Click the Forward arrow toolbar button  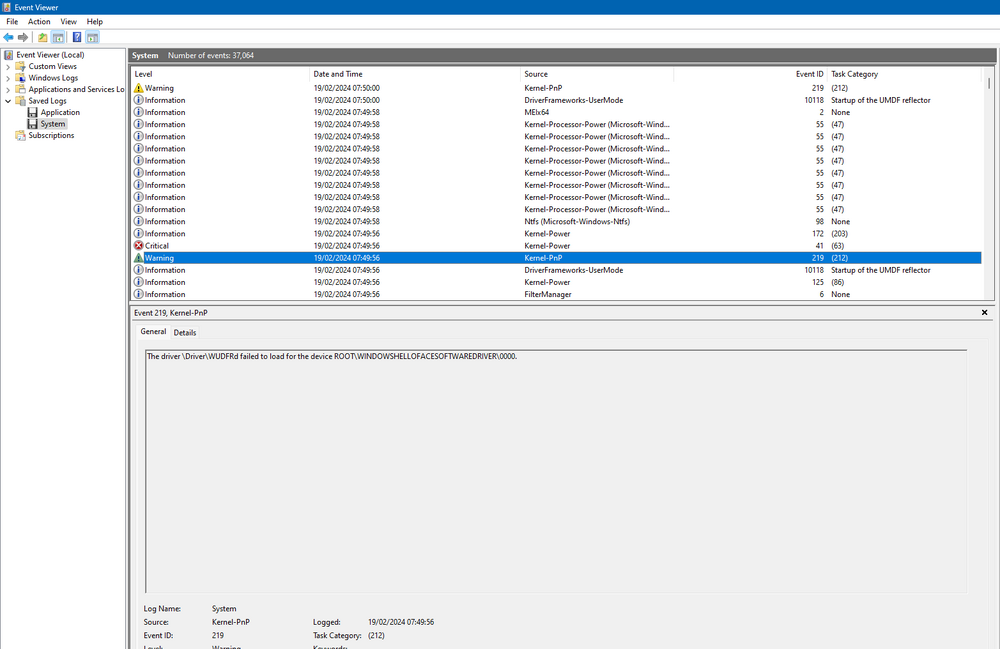pyautogui.click(x=23, y=38)
